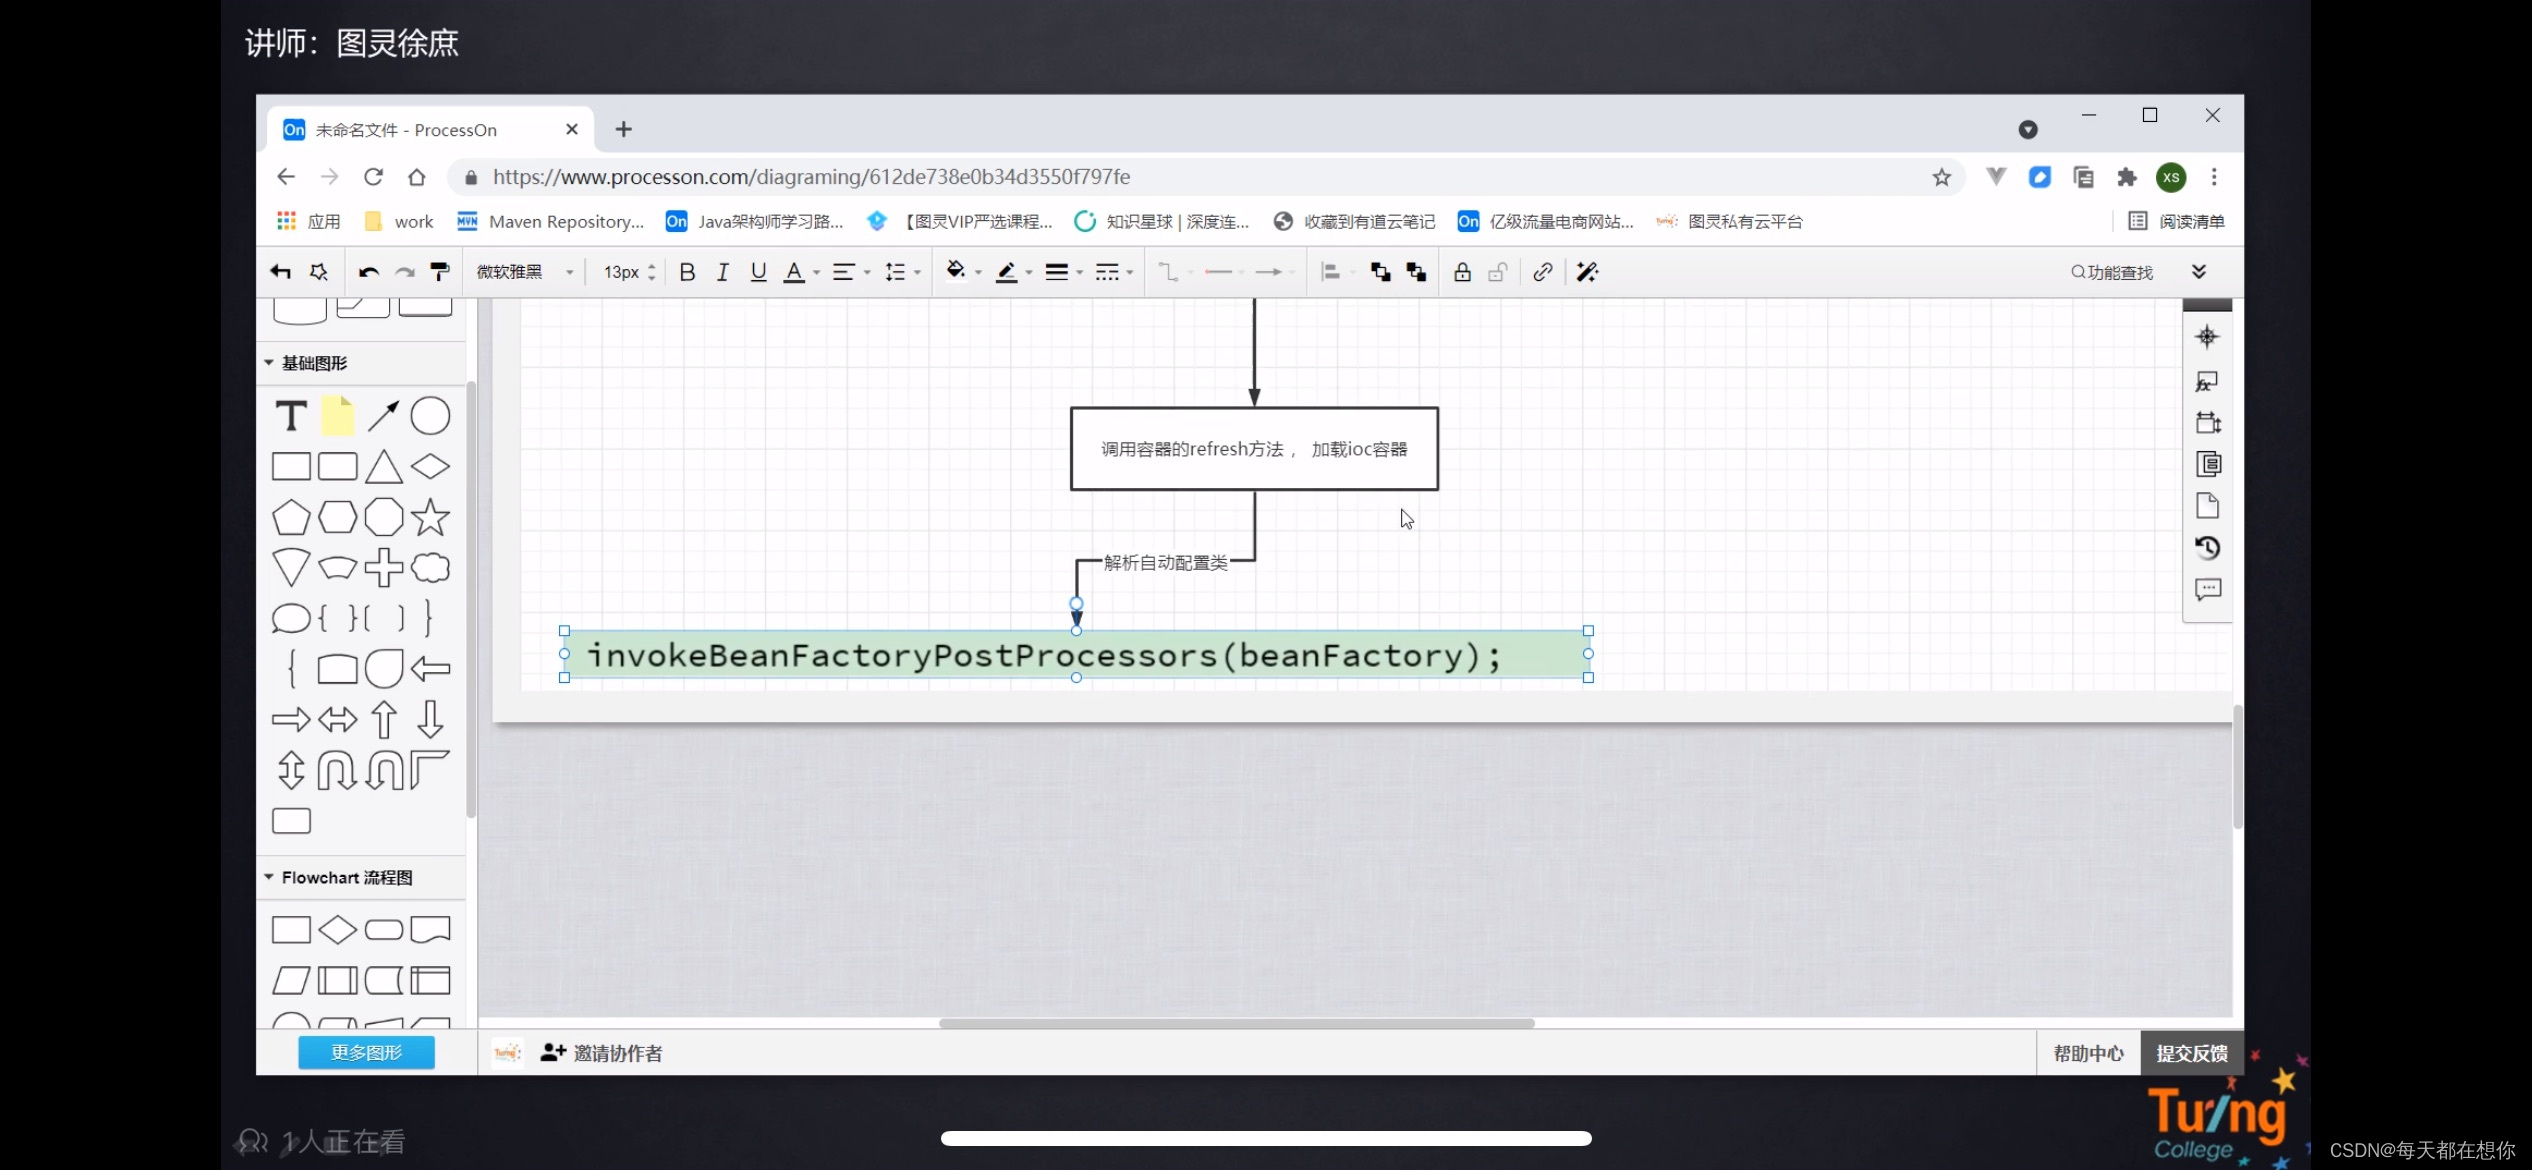
Task: Open the work bookmarks folder
Action: (x=399, y=222)
